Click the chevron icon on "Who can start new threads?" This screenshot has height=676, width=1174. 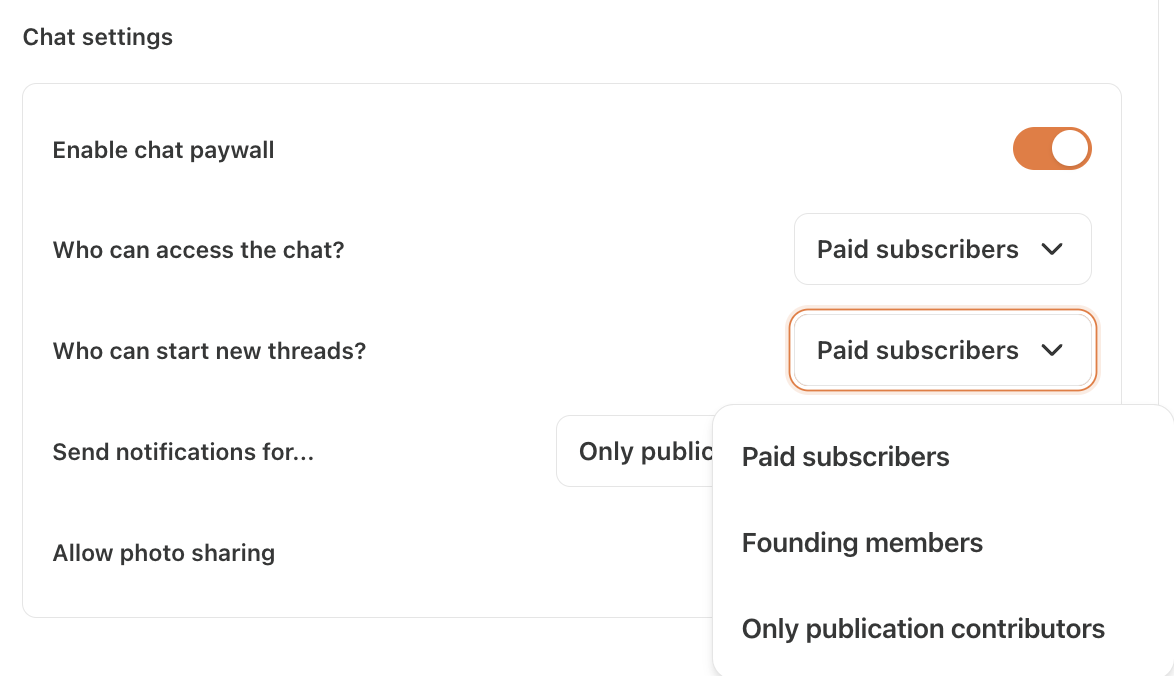(x=1052, y=350)
